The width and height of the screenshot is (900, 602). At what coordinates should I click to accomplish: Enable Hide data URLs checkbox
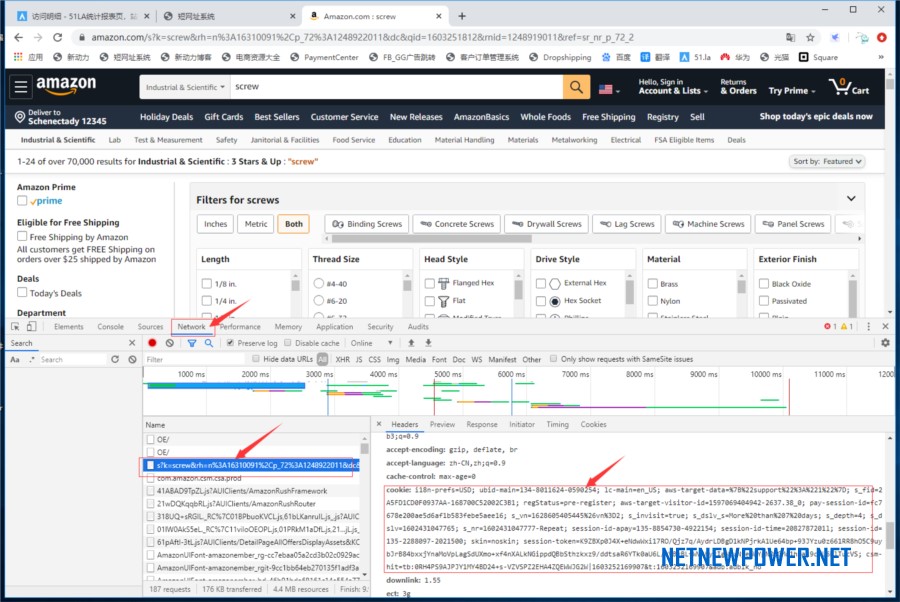point(256,359)
